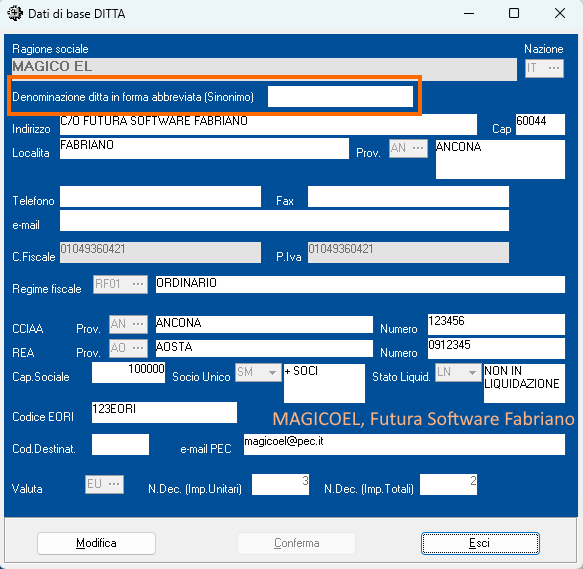The height and width of the screenshot is (569, 583).
Task: Minimize the Dati di base DITTA window
Action: [469, 13]
